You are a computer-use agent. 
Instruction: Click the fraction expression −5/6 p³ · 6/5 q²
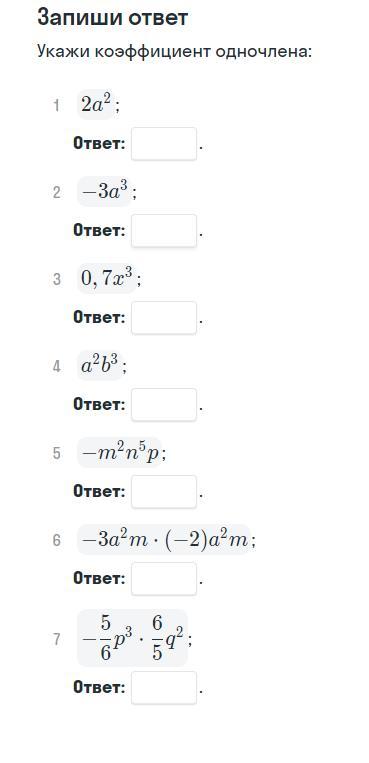132,638
